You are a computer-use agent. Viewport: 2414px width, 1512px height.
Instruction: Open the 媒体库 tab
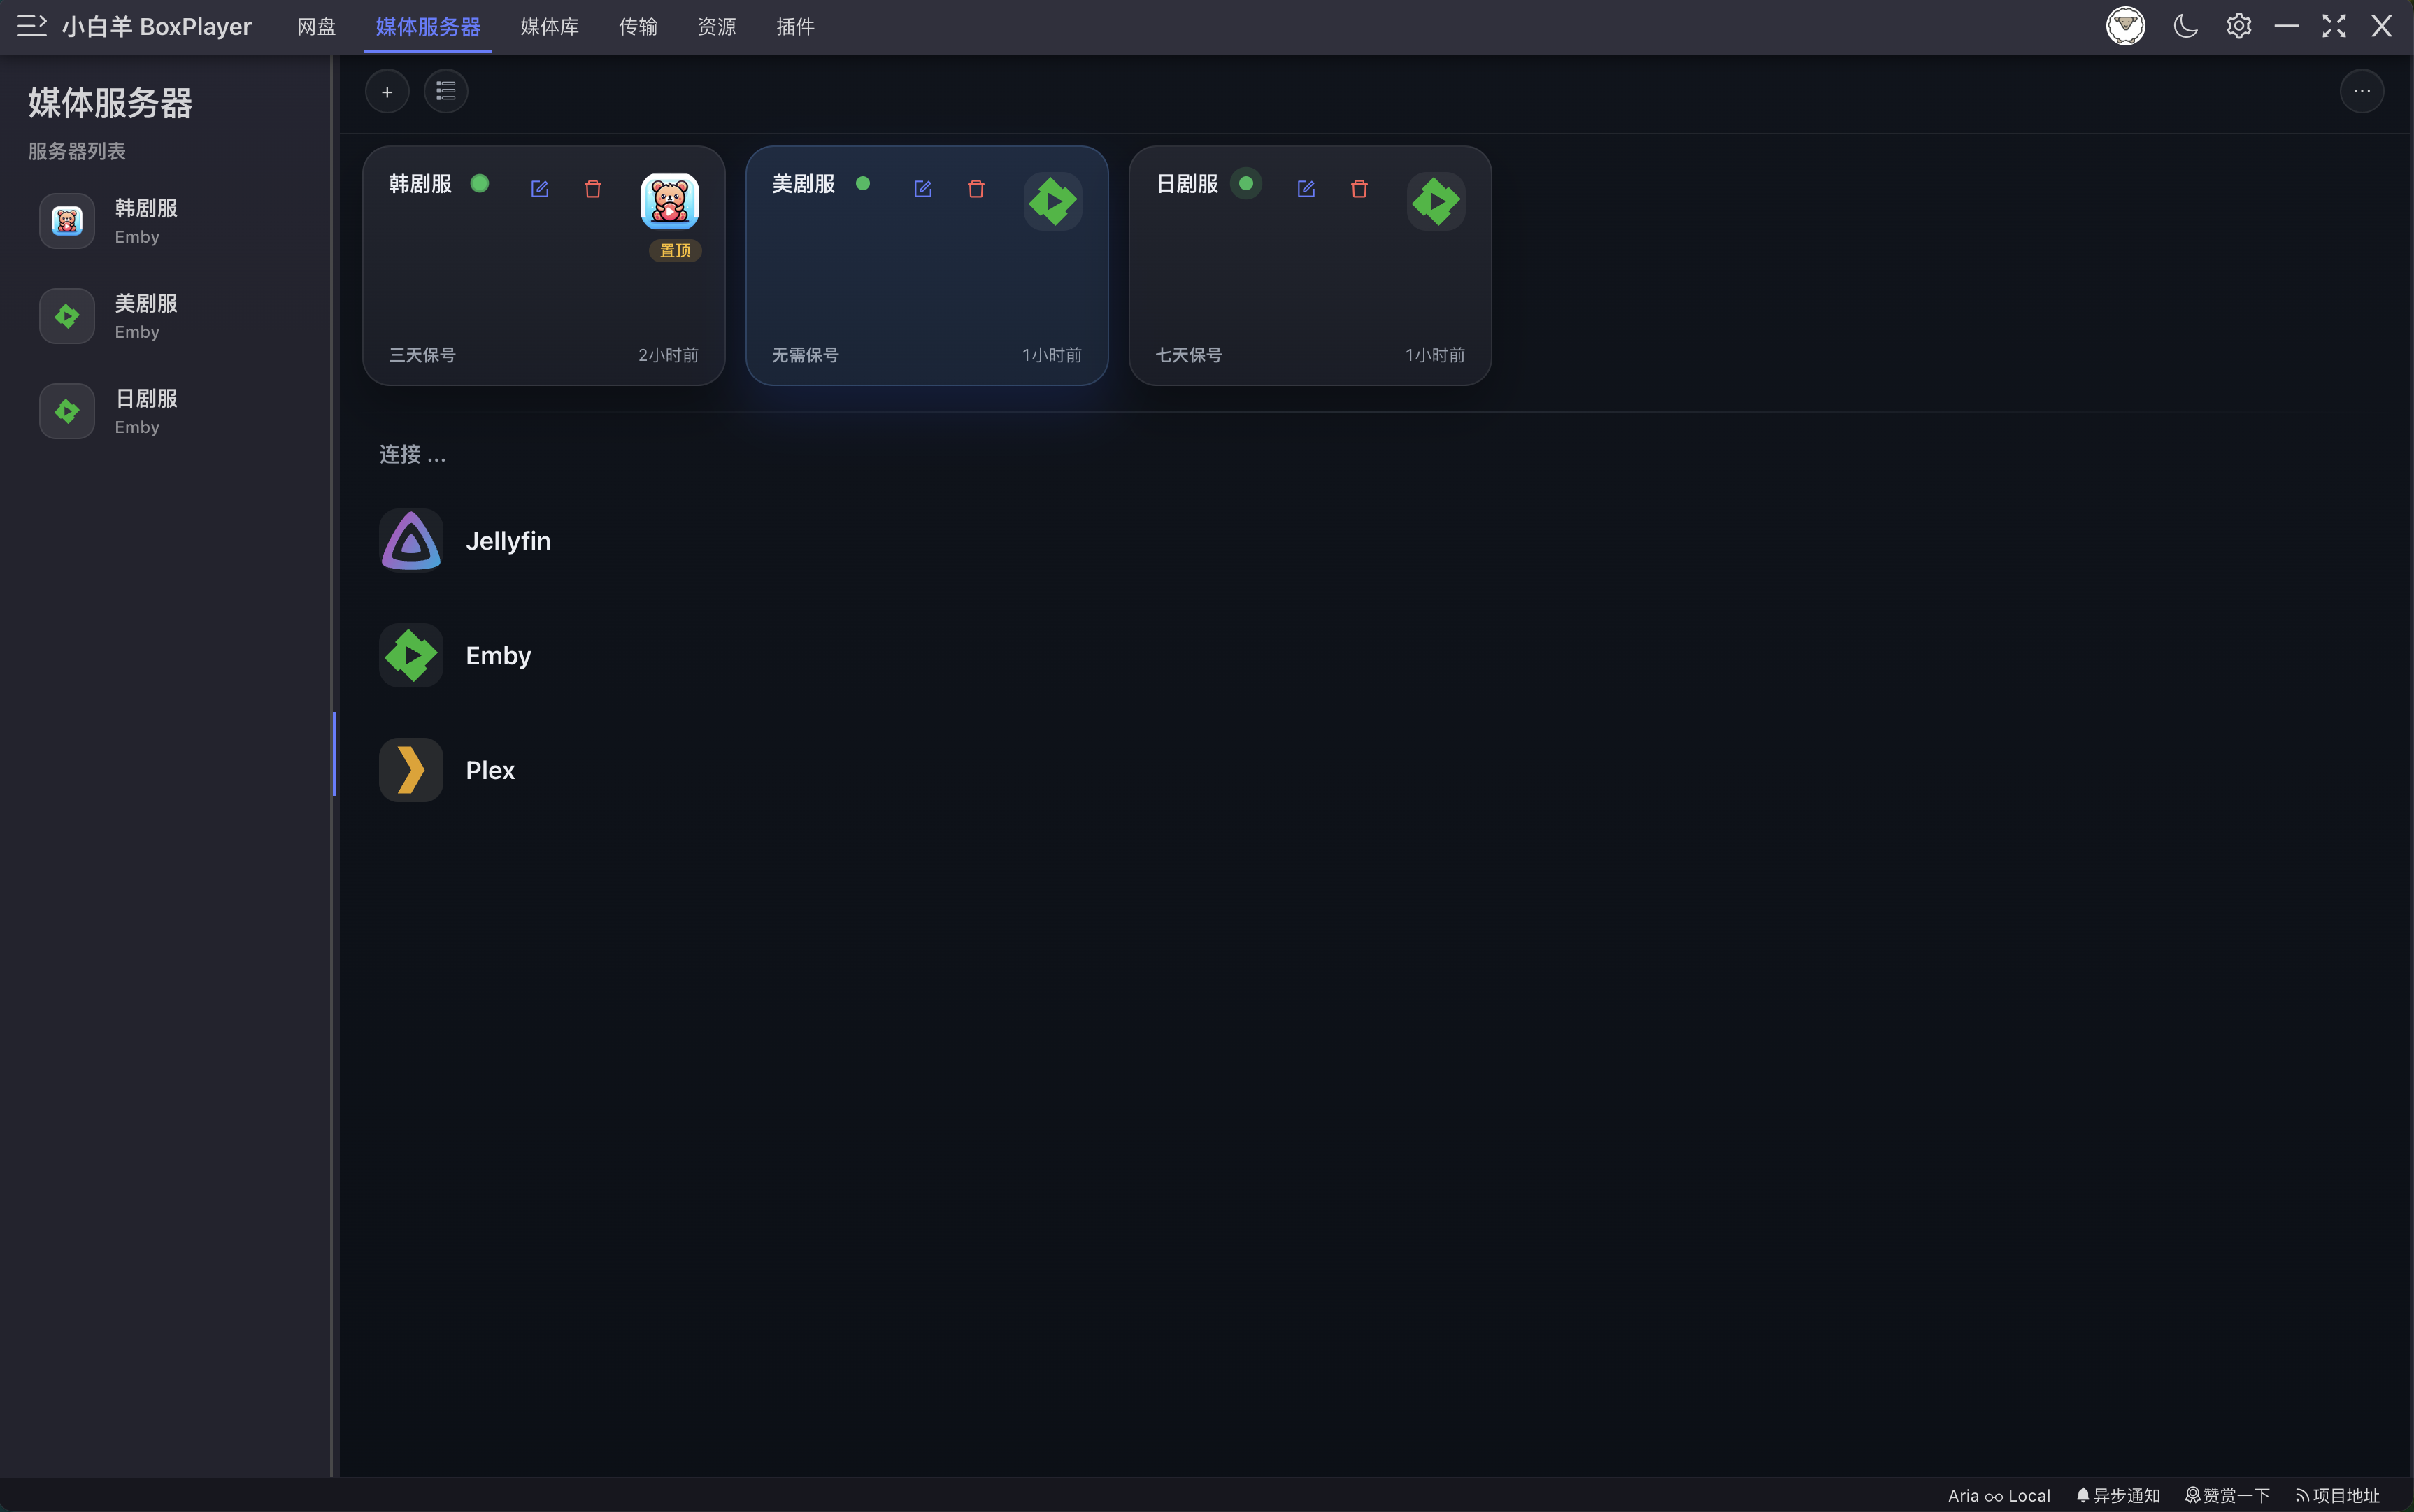pyautogui.click(x=549, y=27)
